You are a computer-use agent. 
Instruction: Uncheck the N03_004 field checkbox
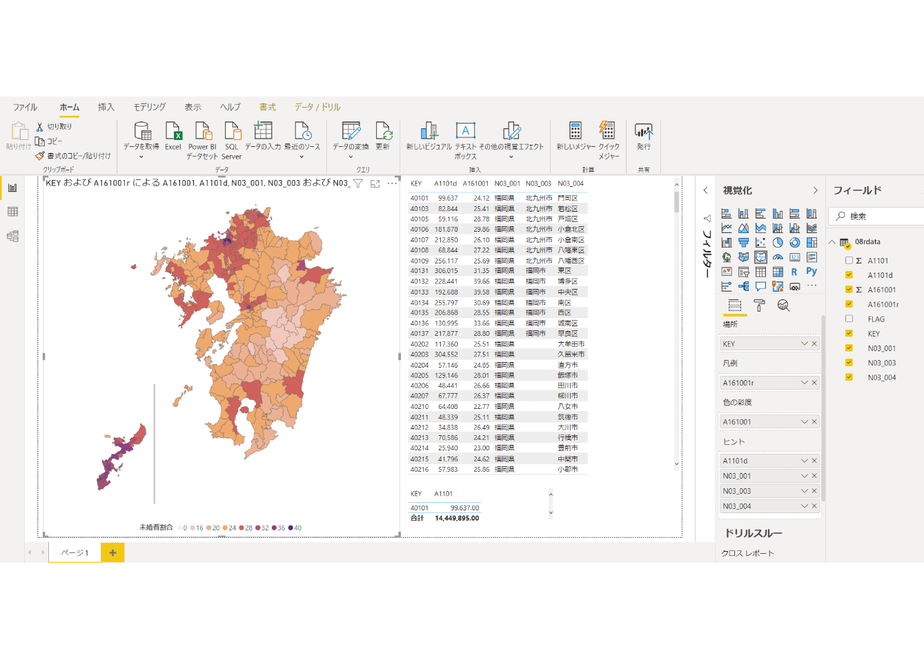[849, 377]
